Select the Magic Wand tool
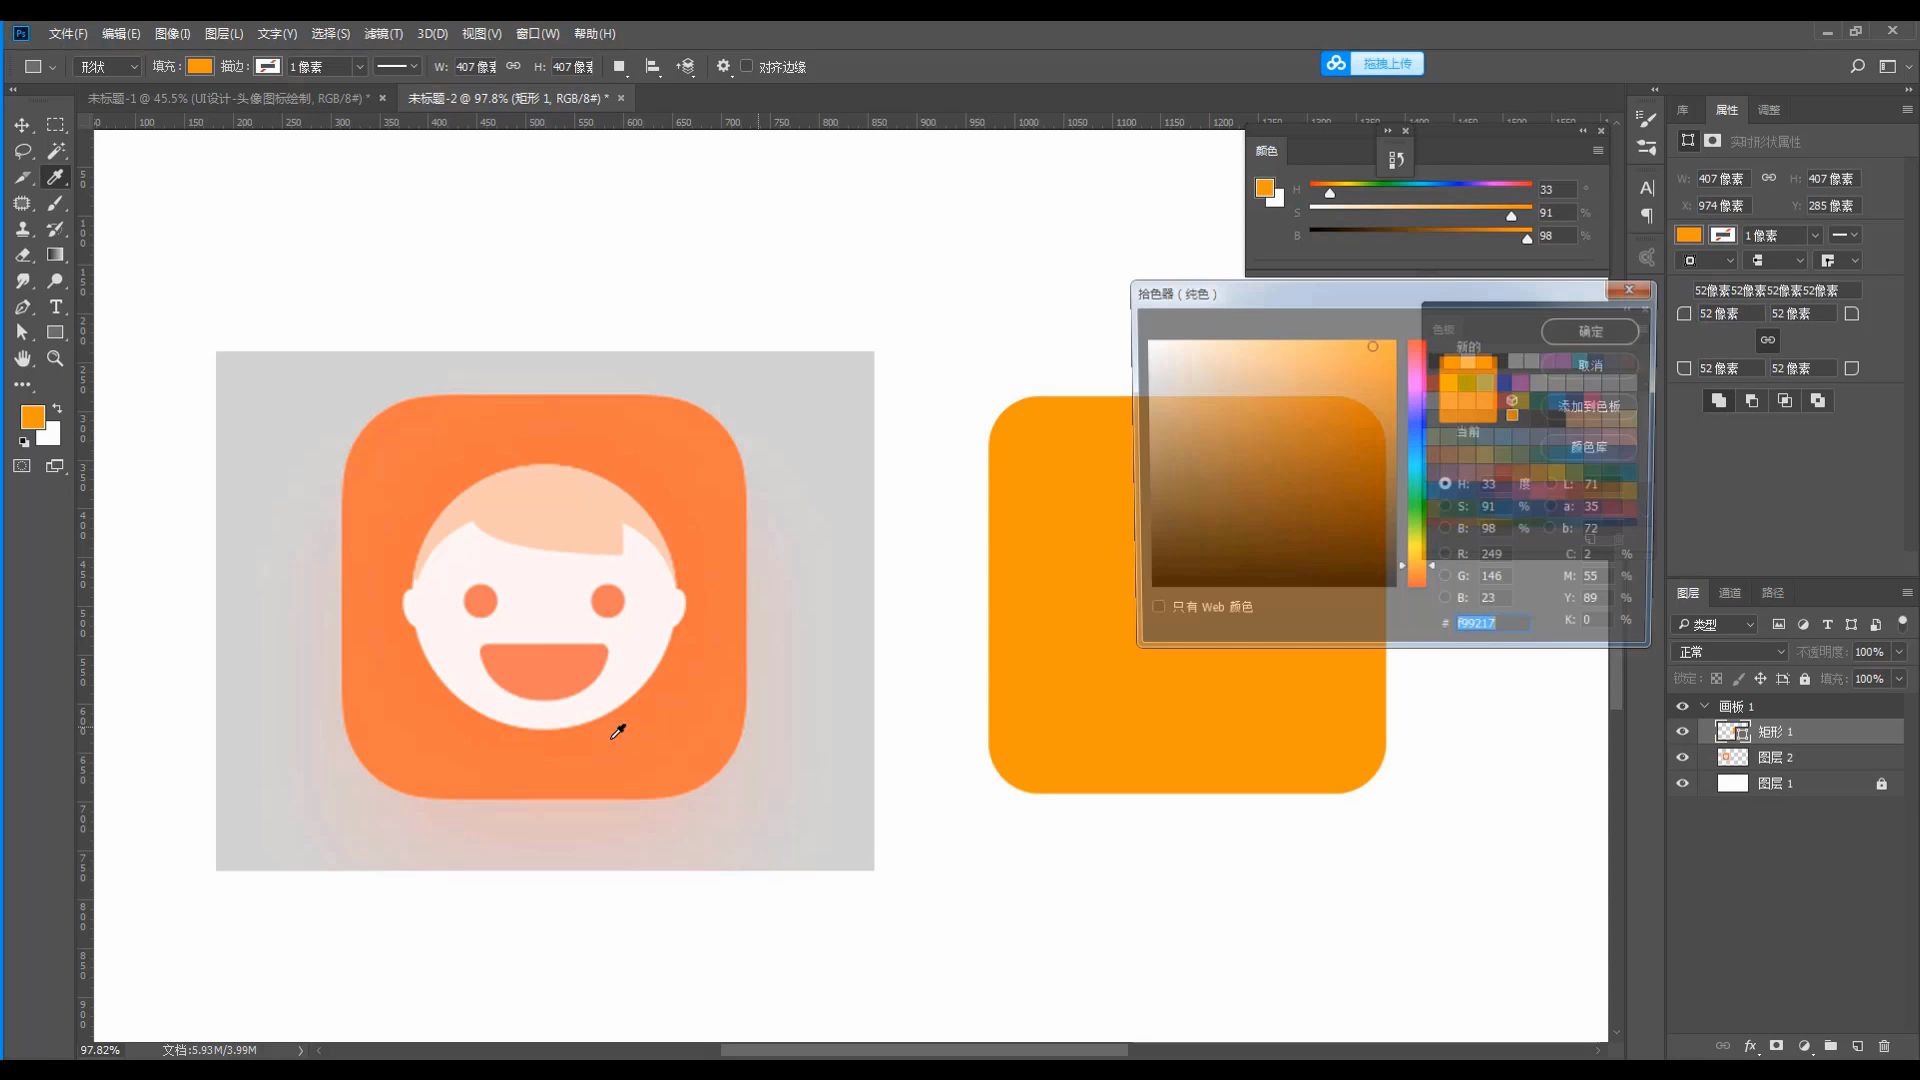1920x1080 pixels. point(56,151)
